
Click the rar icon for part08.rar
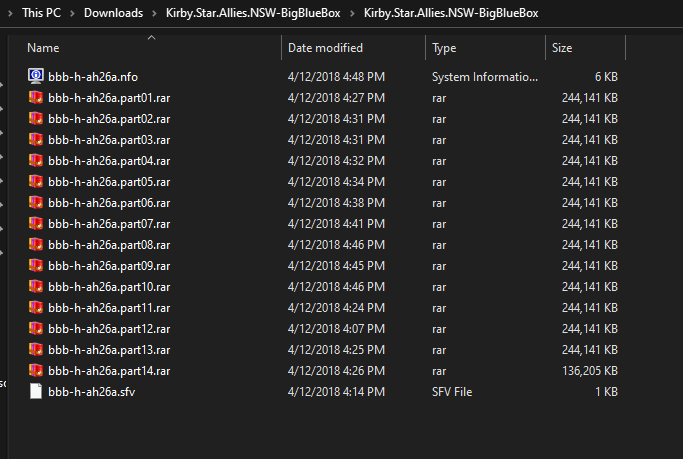(36, 244)
